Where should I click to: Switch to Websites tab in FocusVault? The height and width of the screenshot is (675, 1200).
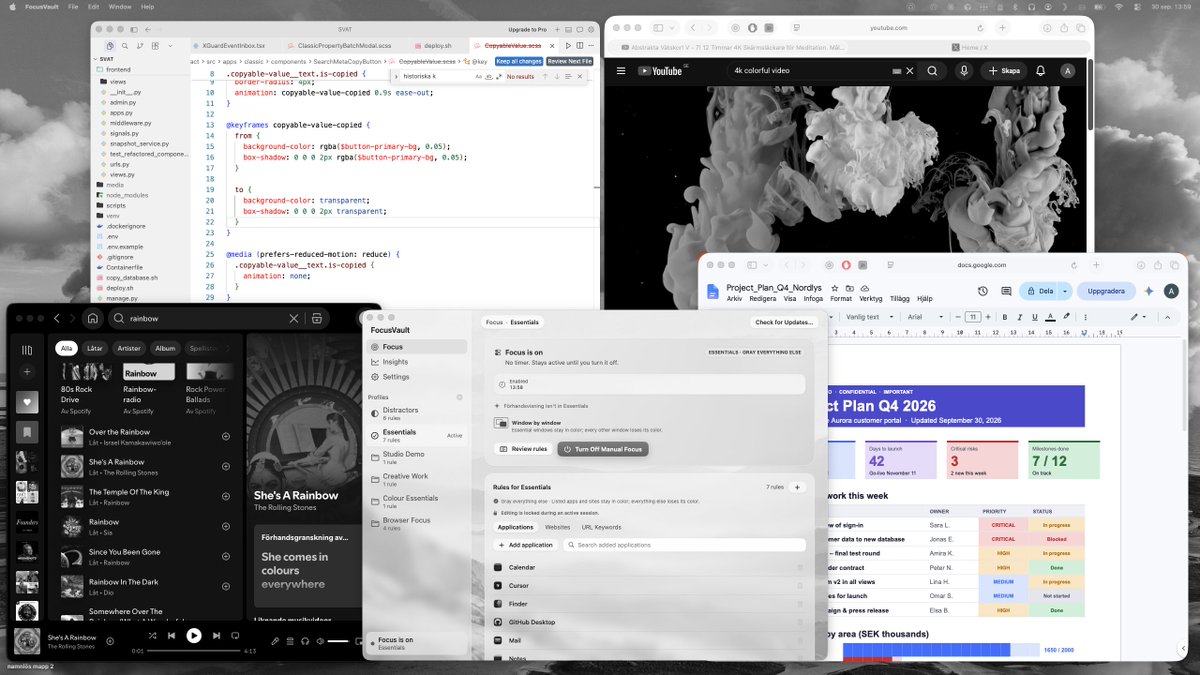click(557, 527)
